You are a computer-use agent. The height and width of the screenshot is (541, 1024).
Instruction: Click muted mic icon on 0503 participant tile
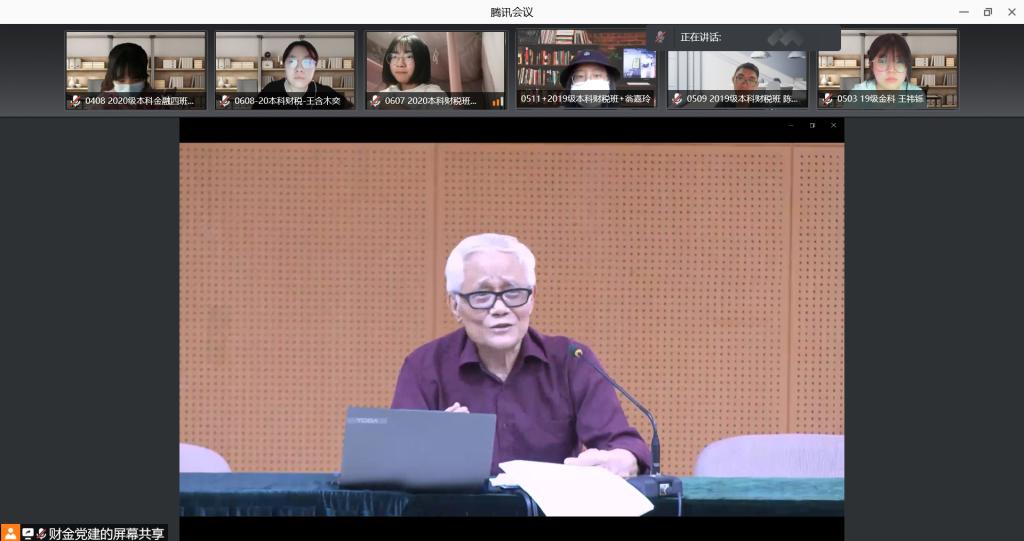coord(827,100)
